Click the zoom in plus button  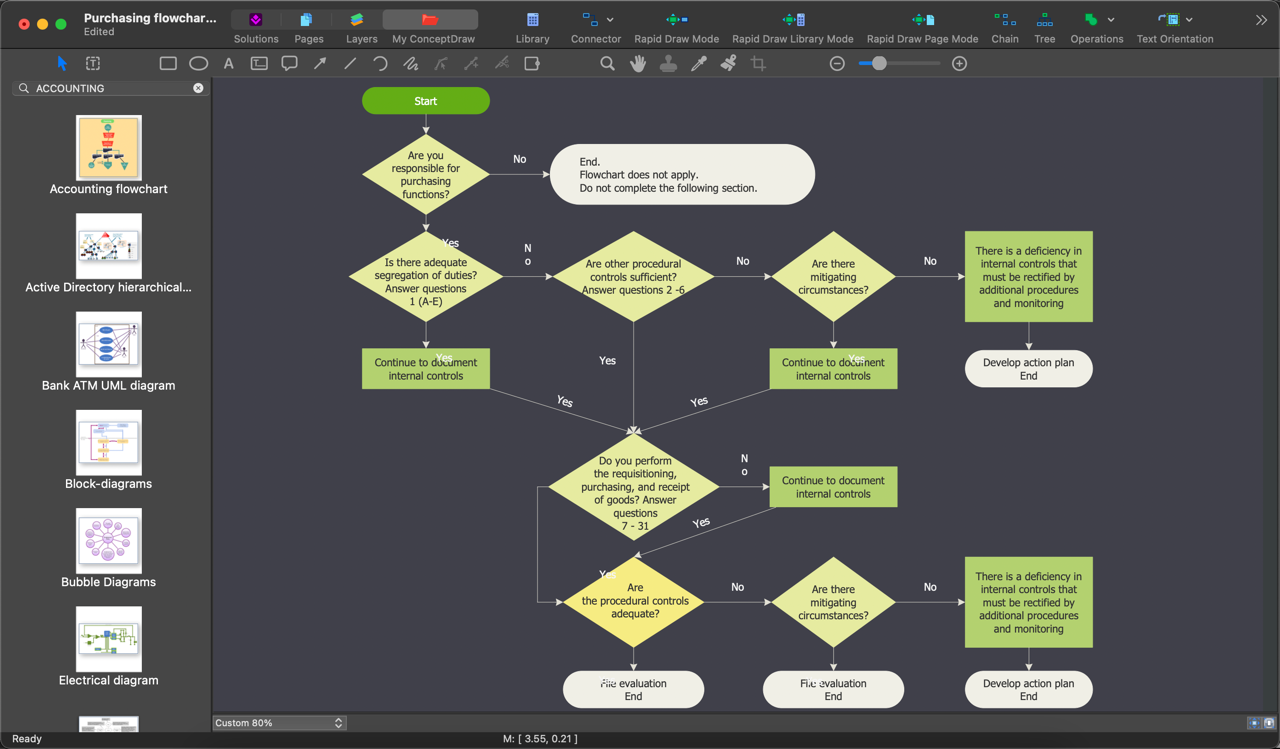(x=959, y=63)
